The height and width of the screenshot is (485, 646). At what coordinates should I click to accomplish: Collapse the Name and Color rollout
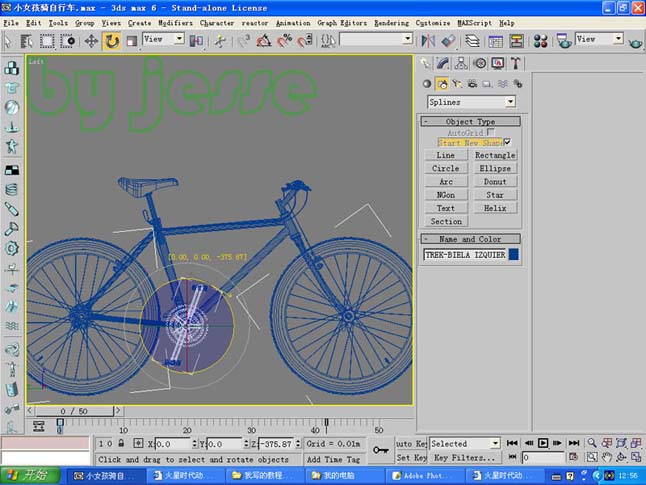click(470, 239)
